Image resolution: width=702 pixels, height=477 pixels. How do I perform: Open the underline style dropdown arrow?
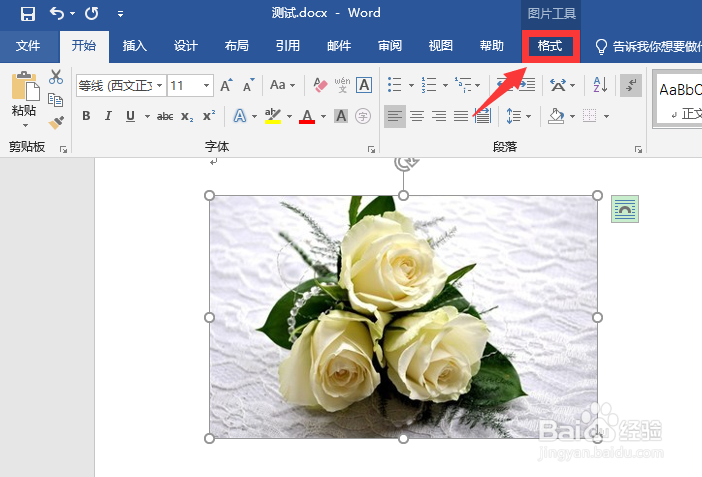147,116
